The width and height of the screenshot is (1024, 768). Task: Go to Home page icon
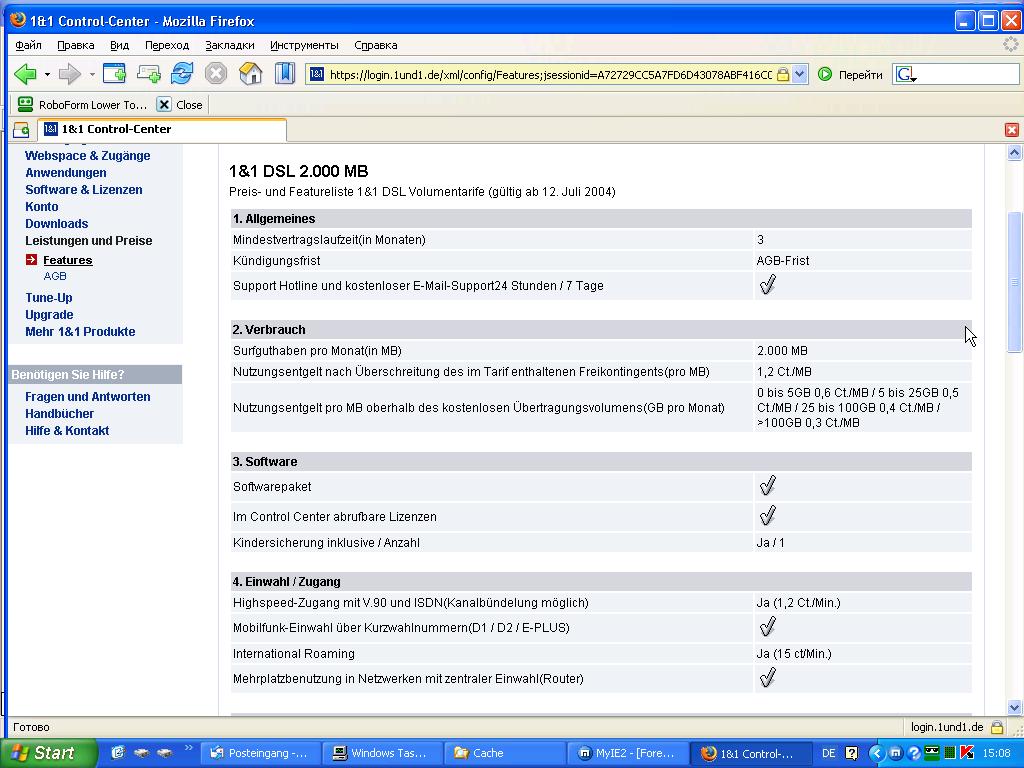point(250,73)
